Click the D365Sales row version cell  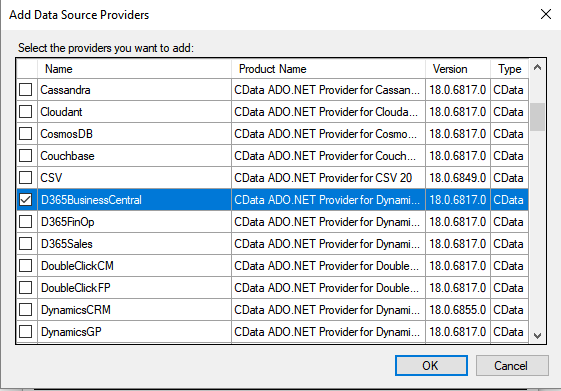click(458, 244)
